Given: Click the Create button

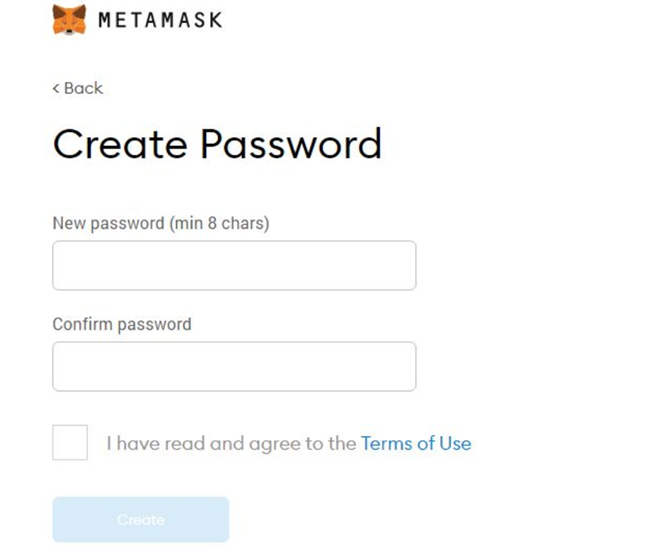Looking at the screenshot, I should (141, 519).
